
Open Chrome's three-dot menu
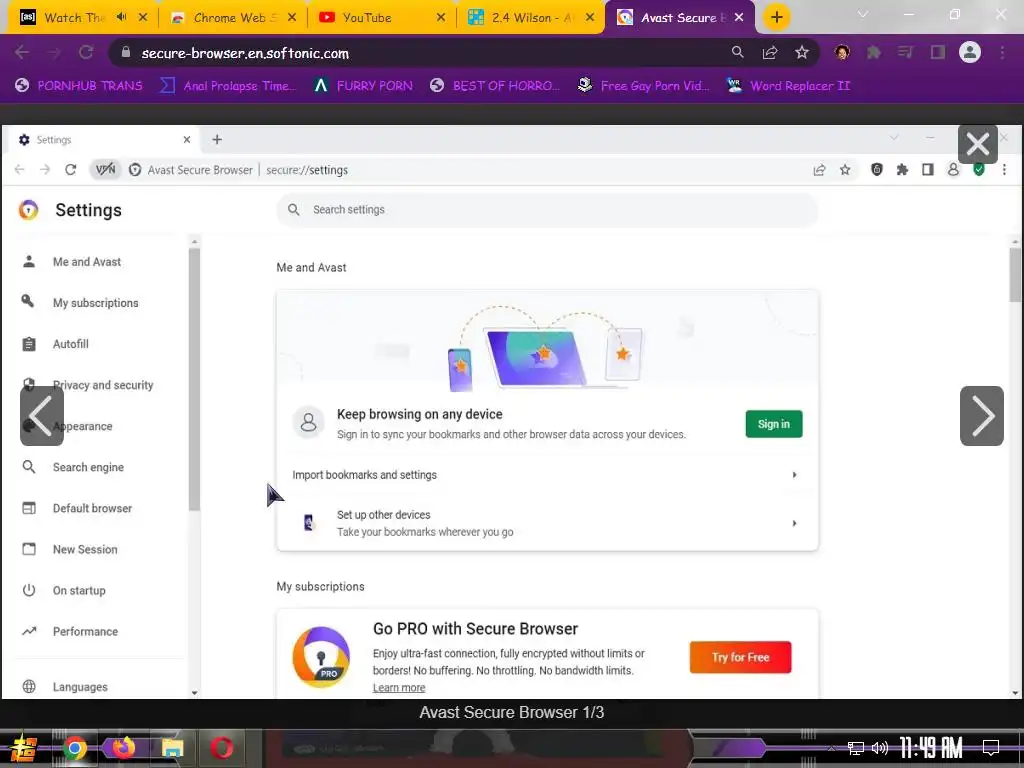click(x=1002, y=52)
